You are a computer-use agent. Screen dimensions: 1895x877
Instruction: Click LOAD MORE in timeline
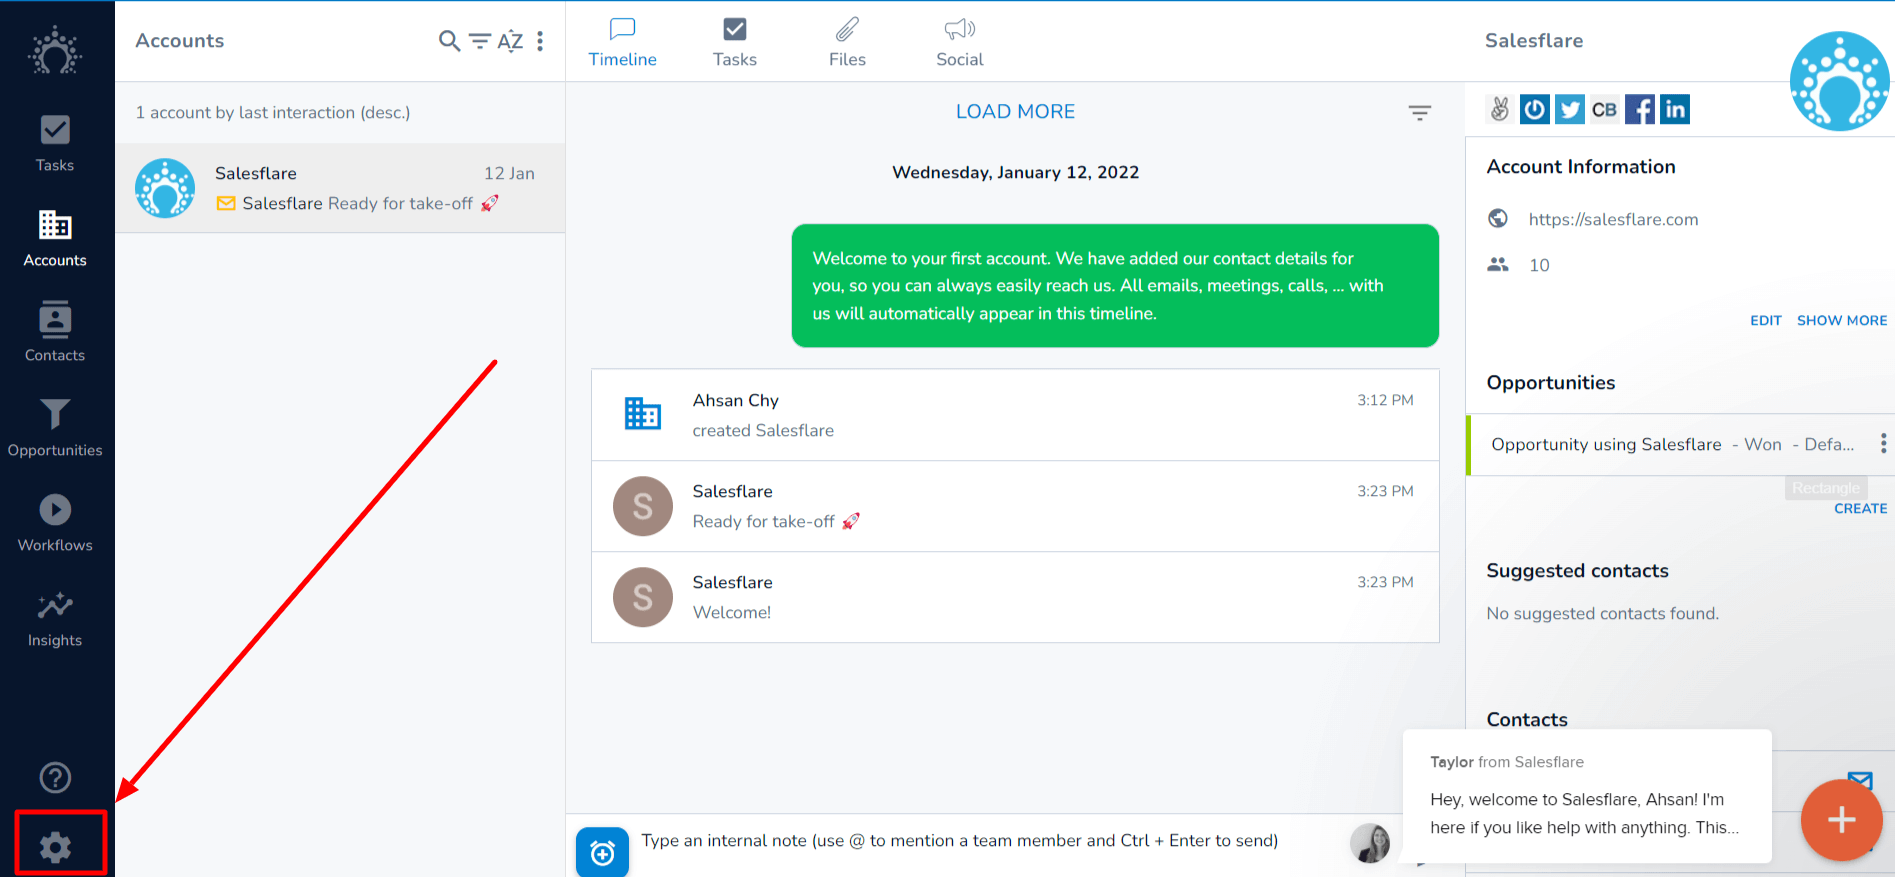tap(1015, 112)
